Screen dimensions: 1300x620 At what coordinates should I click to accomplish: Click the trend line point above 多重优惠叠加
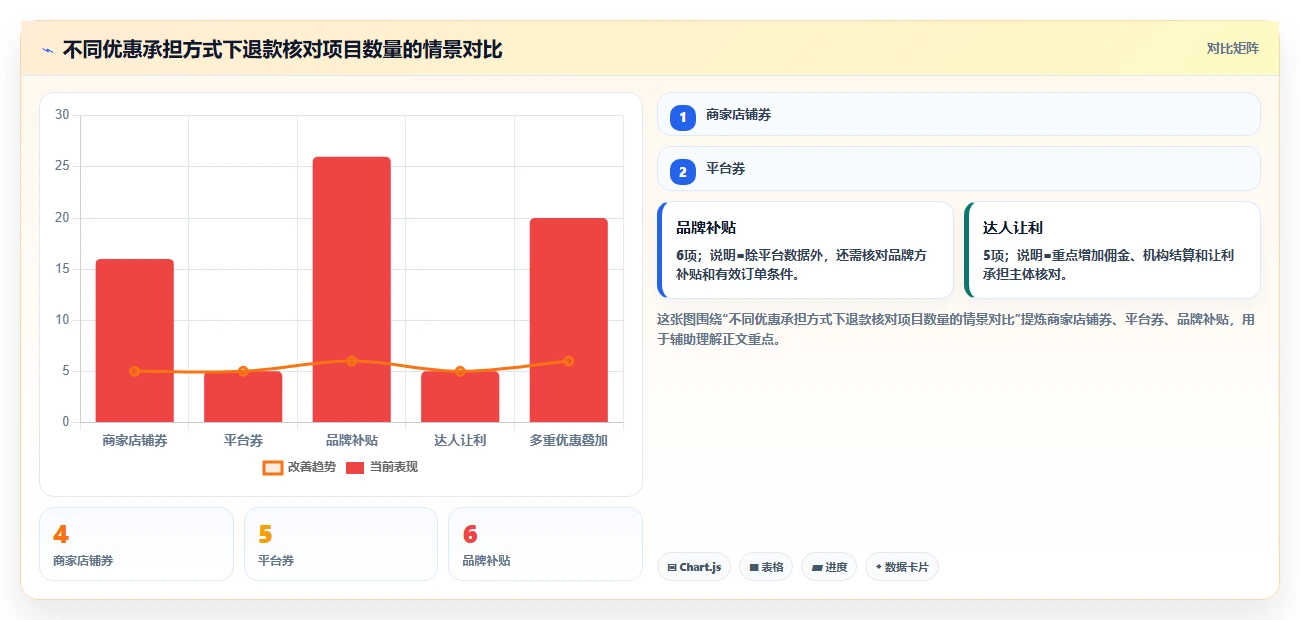click(x=568, y=361)
